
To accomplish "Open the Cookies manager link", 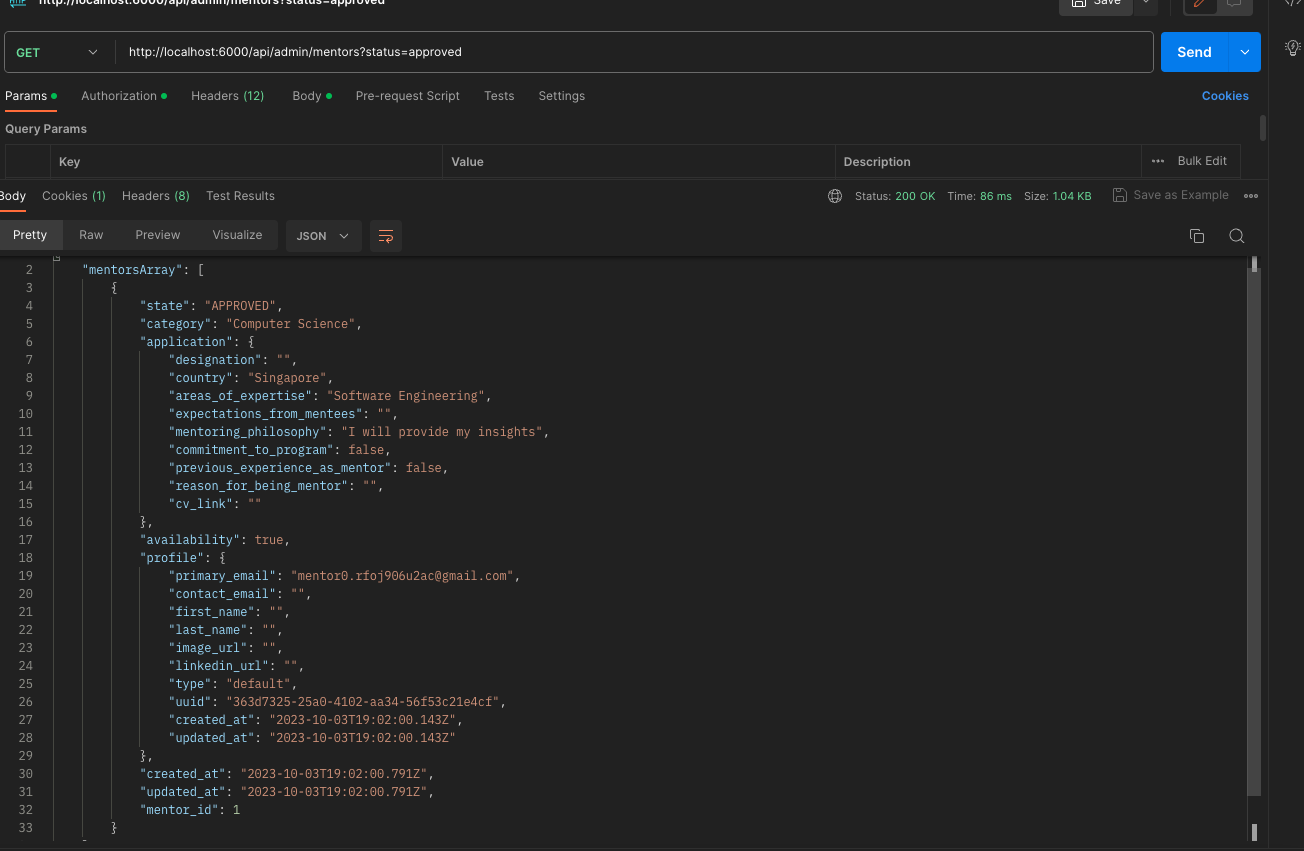I will 1225,95.
